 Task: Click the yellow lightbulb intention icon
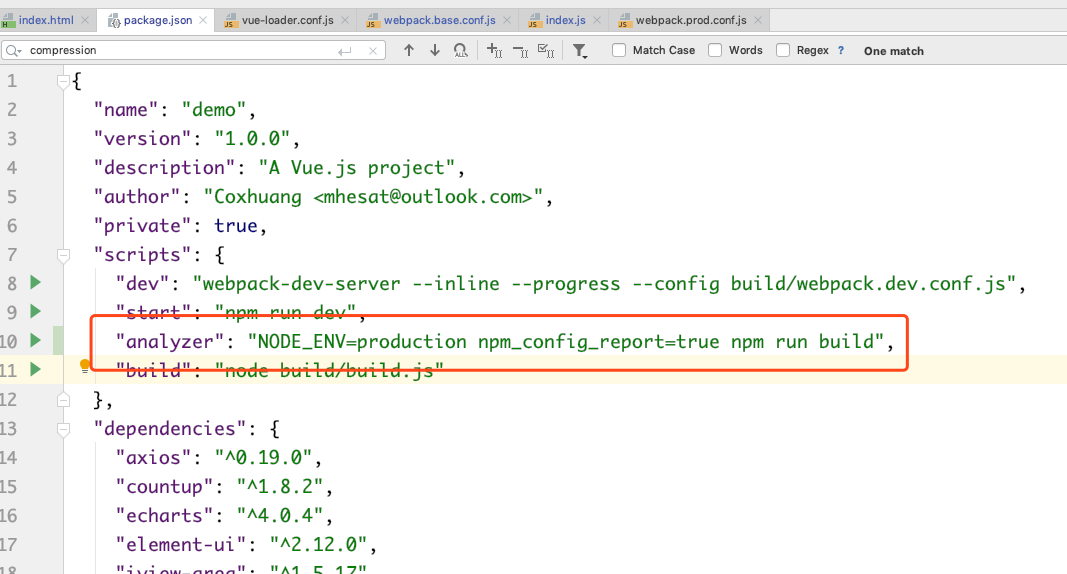(x=84, y=367)
